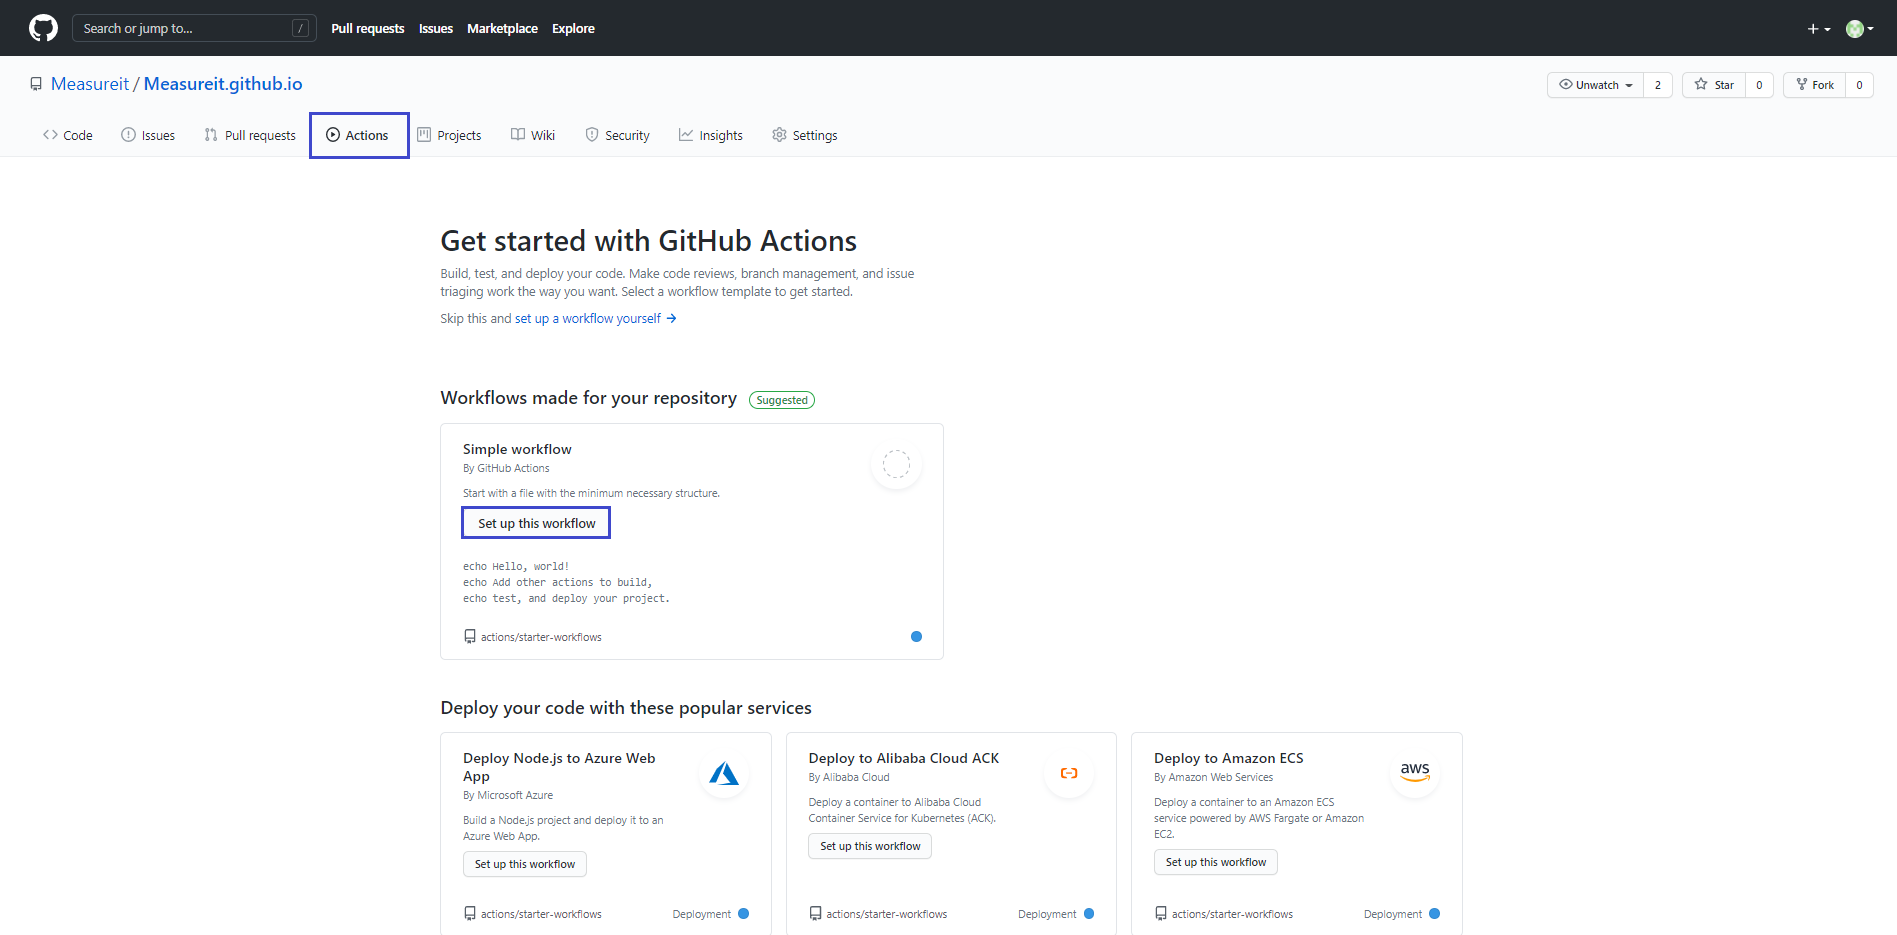
Task: Click the star icon on Star button
Action: (1701, 85)
